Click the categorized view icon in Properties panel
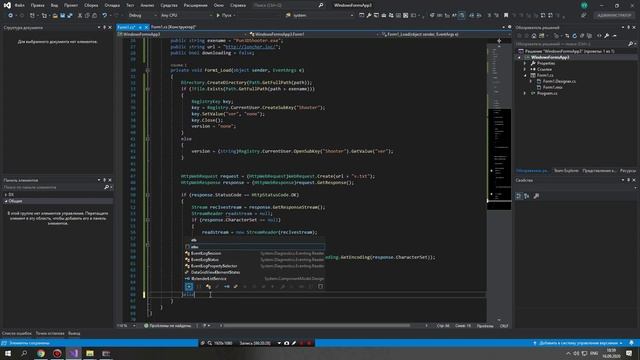The height and width of the screenshot is (360, 640). pyautogui.click(x=518, y=196)
